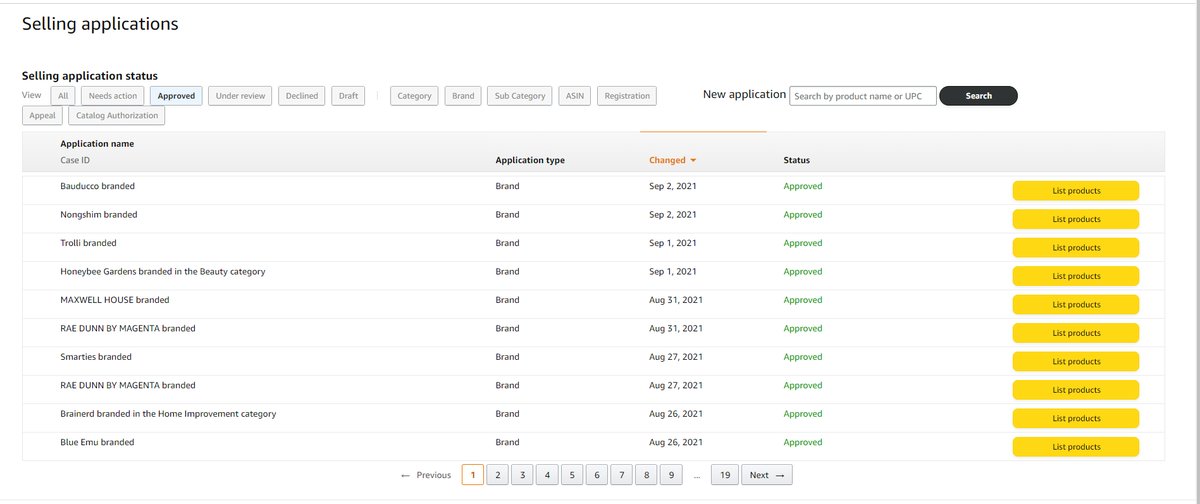Filter by Registration type
Screen dimensions: 1200x504
pos(627,96)
